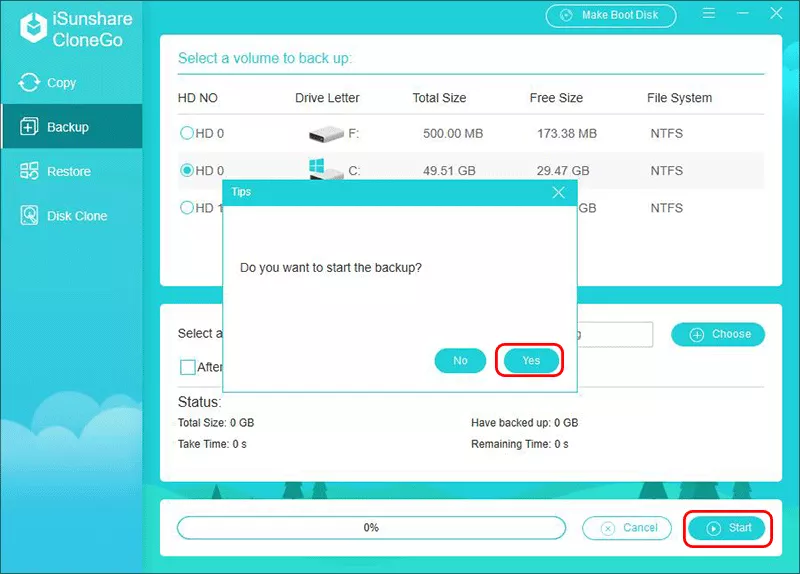Minimize the CloneGo window

coord(742,13)
